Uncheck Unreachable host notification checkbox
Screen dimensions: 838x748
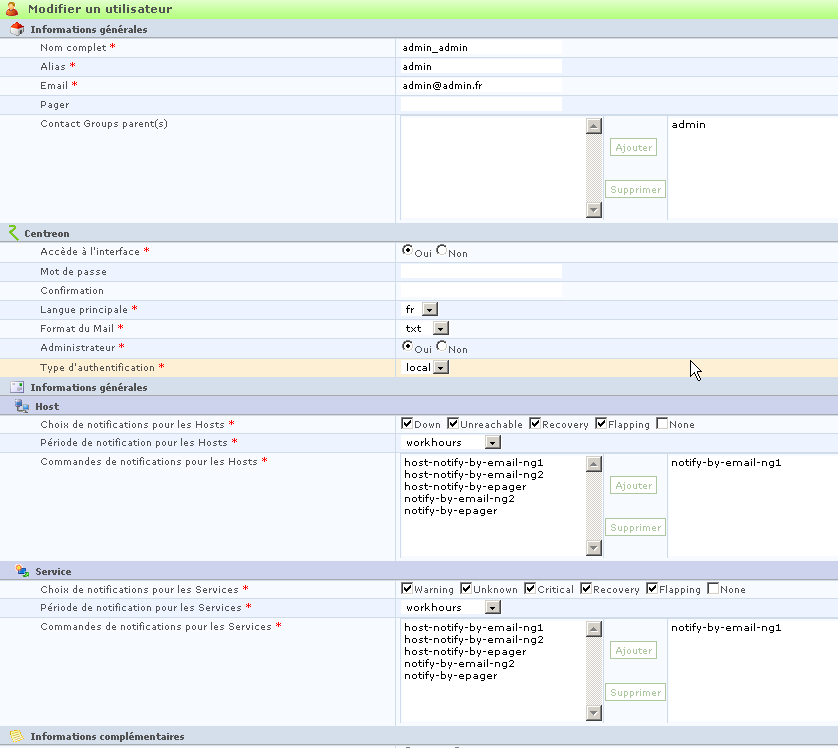453,424
